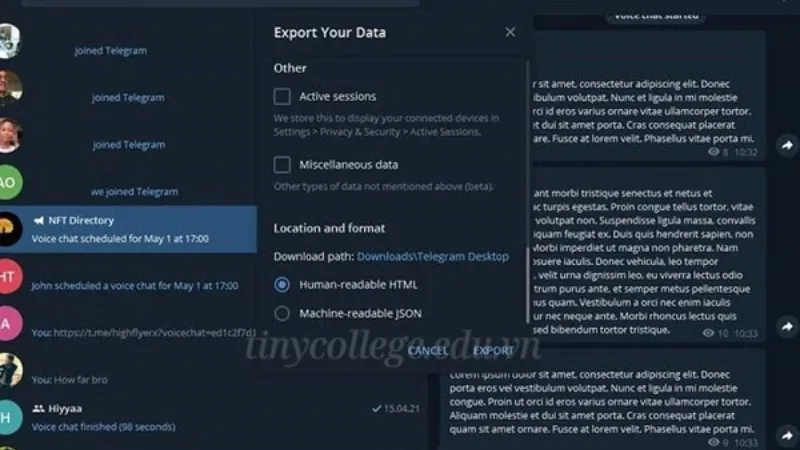800x450 pixels.
Task: Click forward arrow beside the 10:33 message with 10 views
Action: tap(787, 327)
